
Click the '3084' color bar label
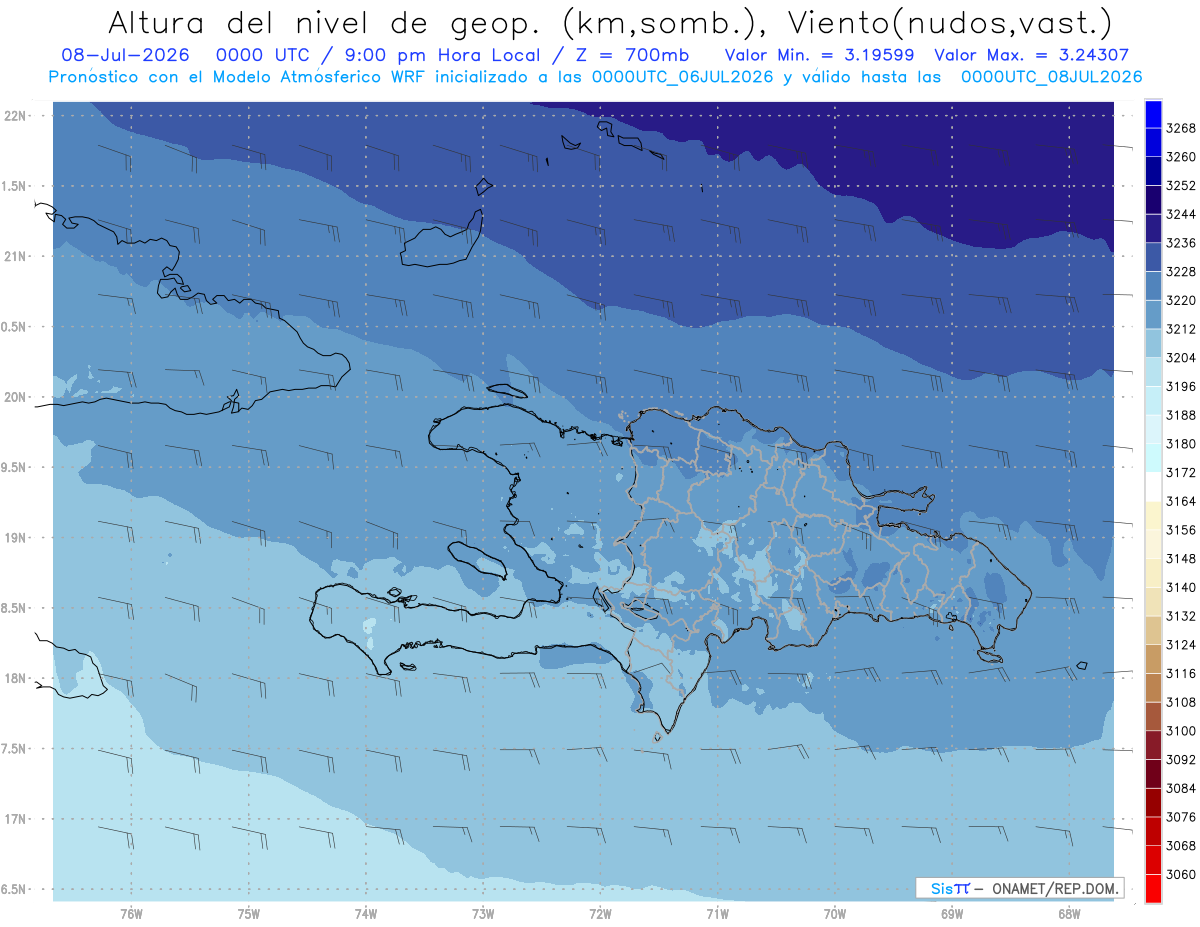(1181, 788)
